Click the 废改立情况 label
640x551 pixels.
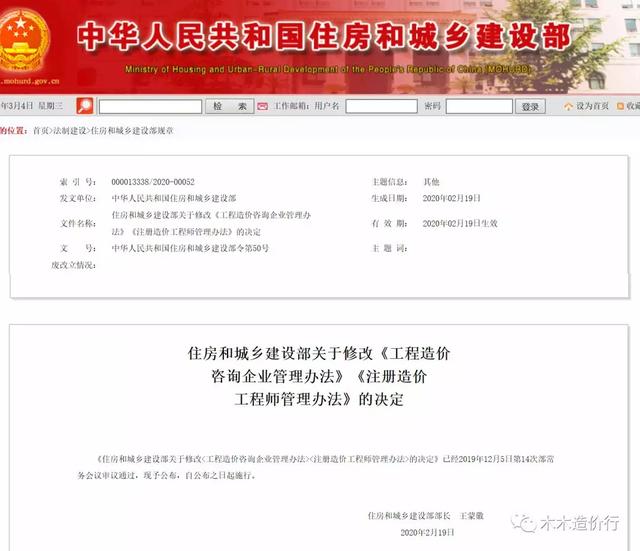(73, 265)
